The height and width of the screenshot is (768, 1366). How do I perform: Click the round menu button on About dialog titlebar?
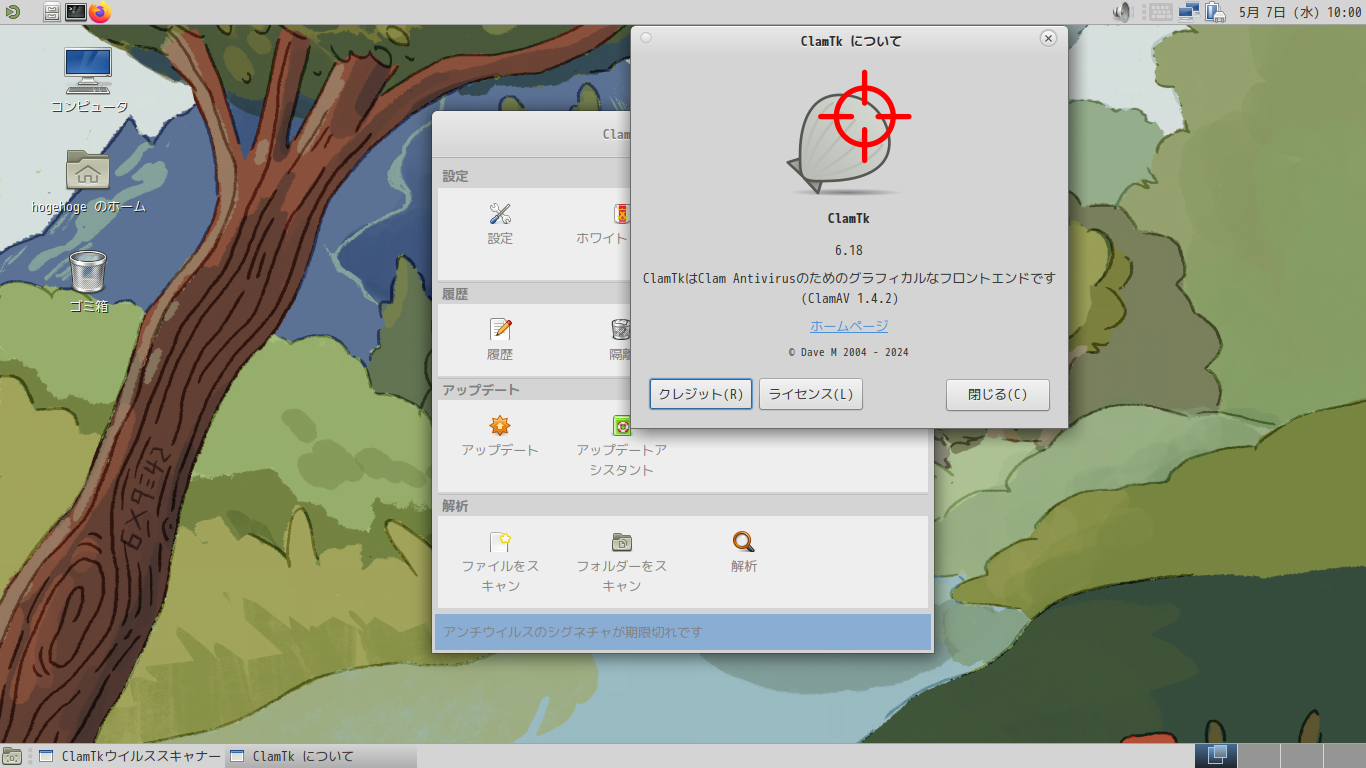click(646, 38)
